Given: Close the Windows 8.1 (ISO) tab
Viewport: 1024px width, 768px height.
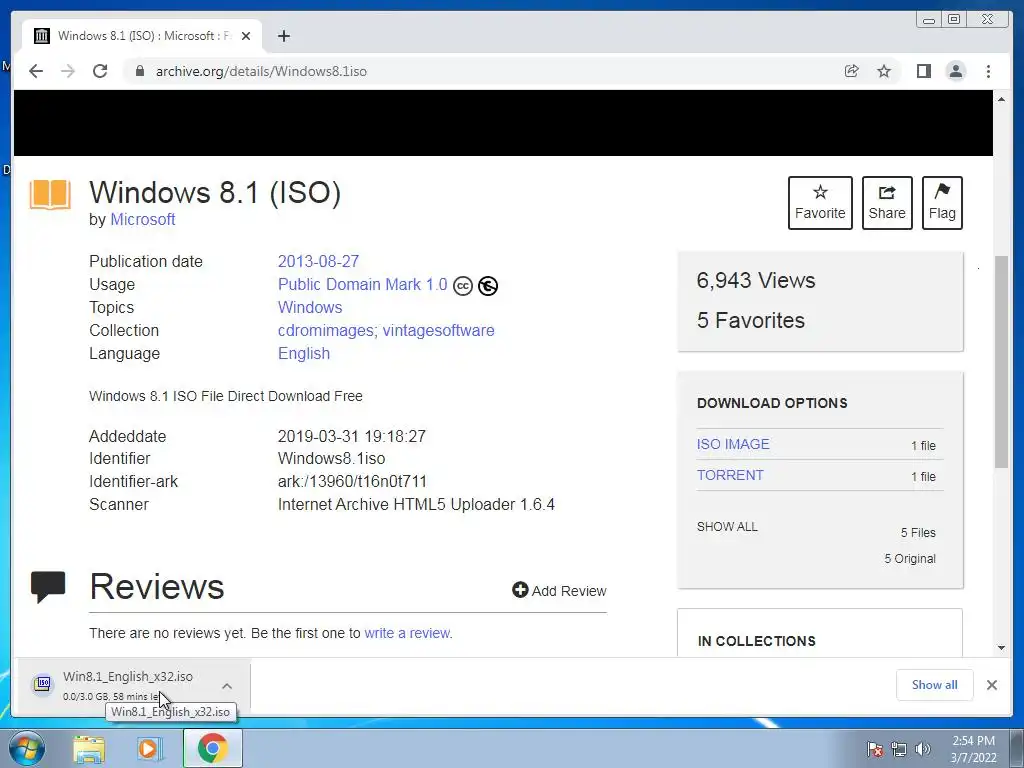Looking at the screenshot, I should click(246, 36).
